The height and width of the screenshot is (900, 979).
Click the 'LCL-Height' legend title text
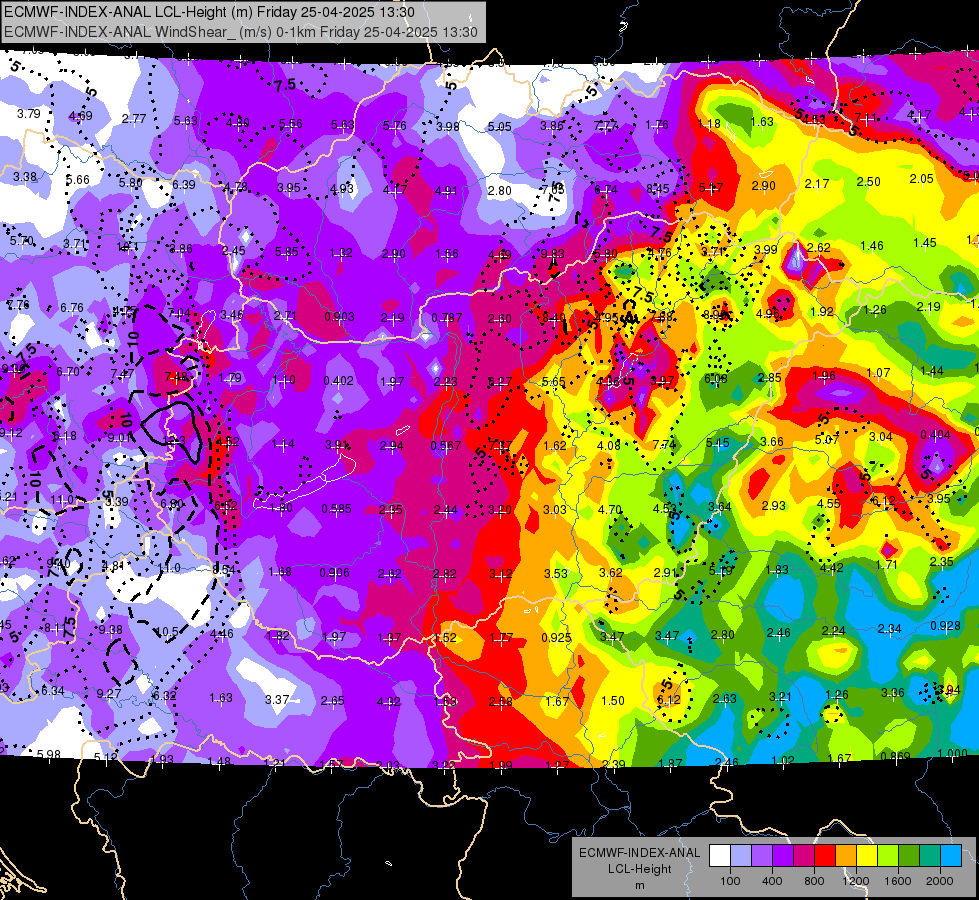click(639, 869)
